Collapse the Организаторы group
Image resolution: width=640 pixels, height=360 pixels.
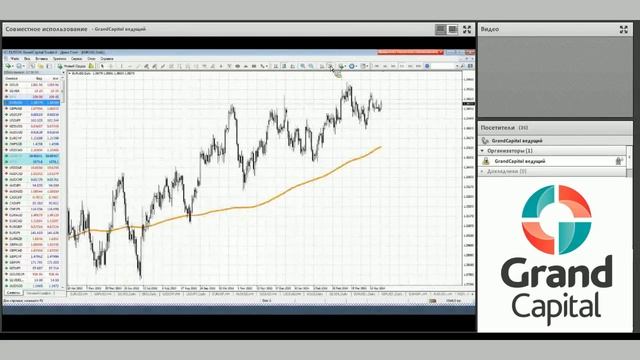click(x=482, y=151)
